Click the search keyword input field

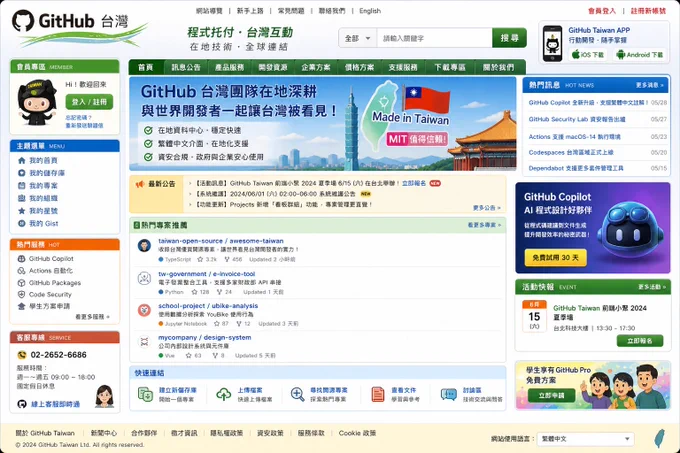tap(435, 38)
